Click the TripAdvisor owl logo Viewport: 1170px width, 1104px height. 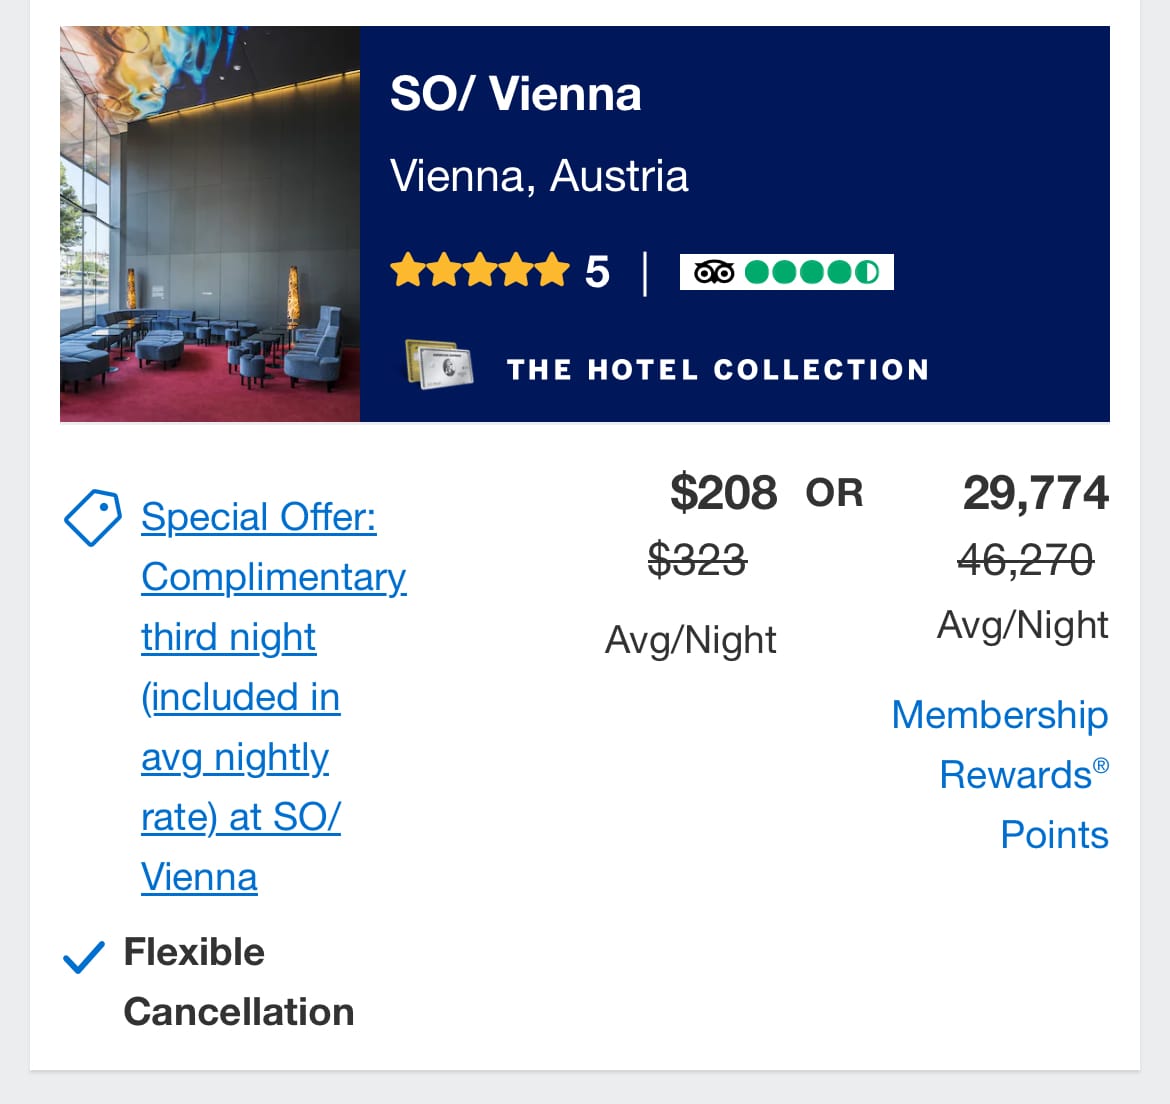[x=714, y=272]
